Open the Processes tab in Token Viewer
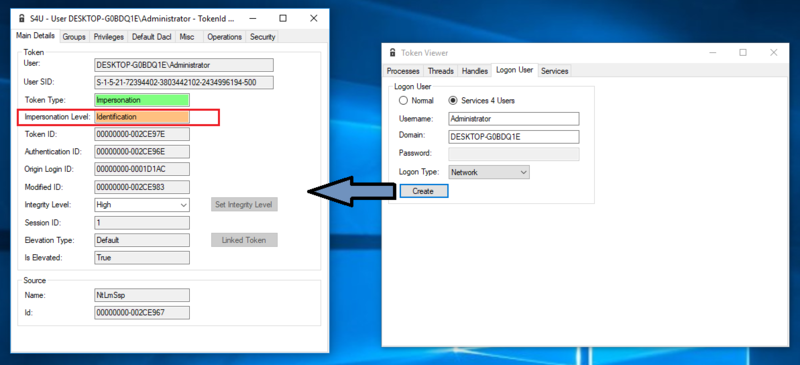 coord(403,71)
